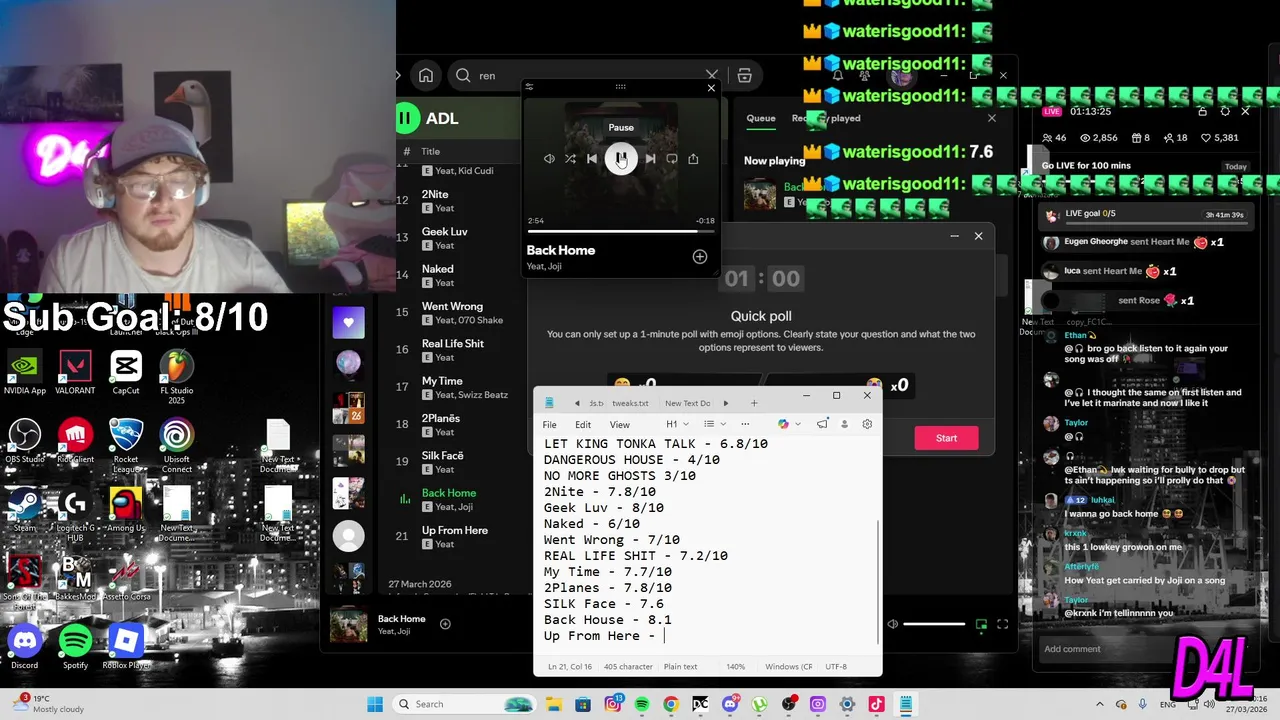The image size is (1280, 720).
Task: Switch to tweaks.txt tab in Notepad
Action: [x=630, y=403]
